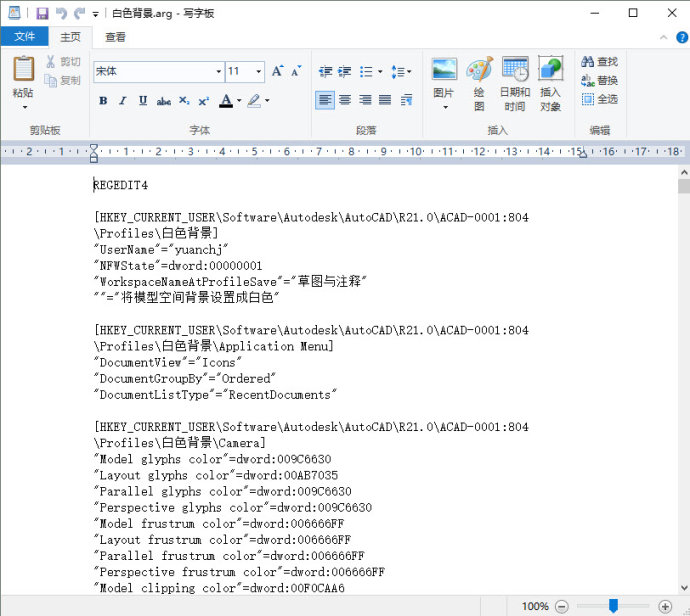Click the 图片 insert picture icon
Image resolution: width=690 pixels, height=616 pixels.
click(x=444, y=70)
